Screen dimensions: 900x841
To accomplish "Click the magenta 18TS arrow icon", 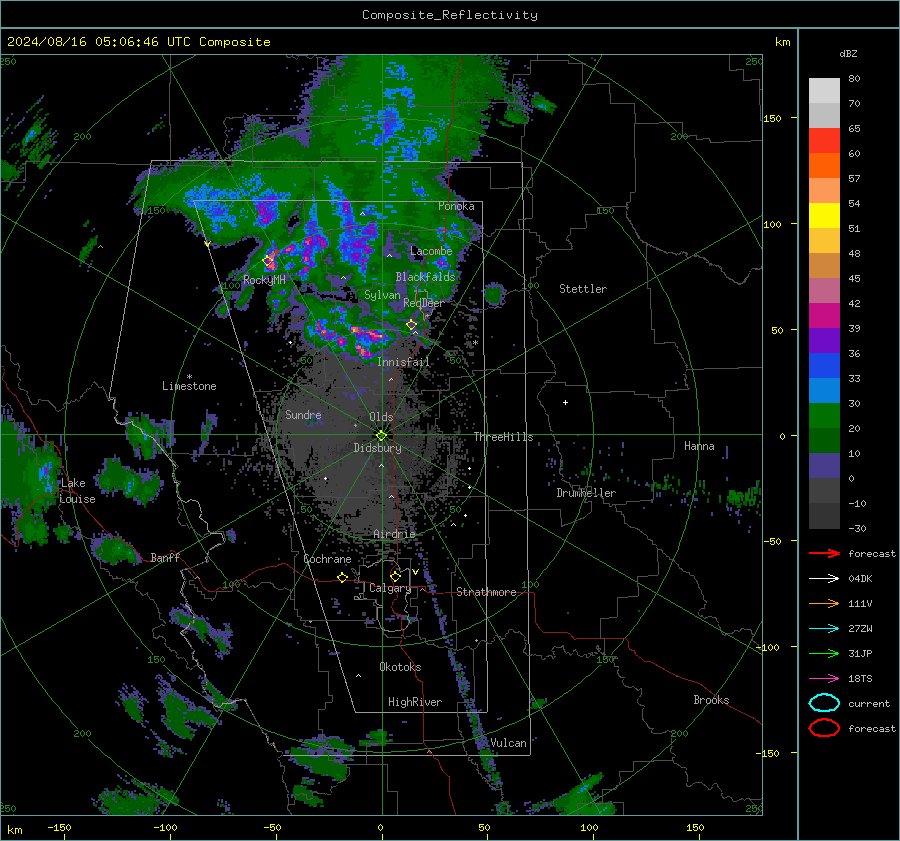I will pyautogui.click(x=824, y=679).
